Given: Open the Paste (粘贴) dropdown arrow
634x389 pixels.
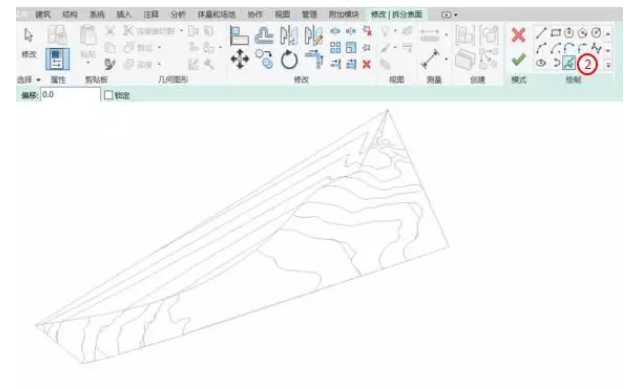Looking at the screenshot, I should pos(88,62).
